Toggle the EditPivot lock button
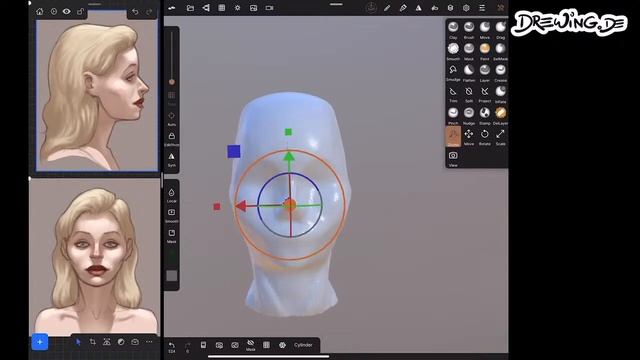640x360 pixels. (x=171, y=139)
